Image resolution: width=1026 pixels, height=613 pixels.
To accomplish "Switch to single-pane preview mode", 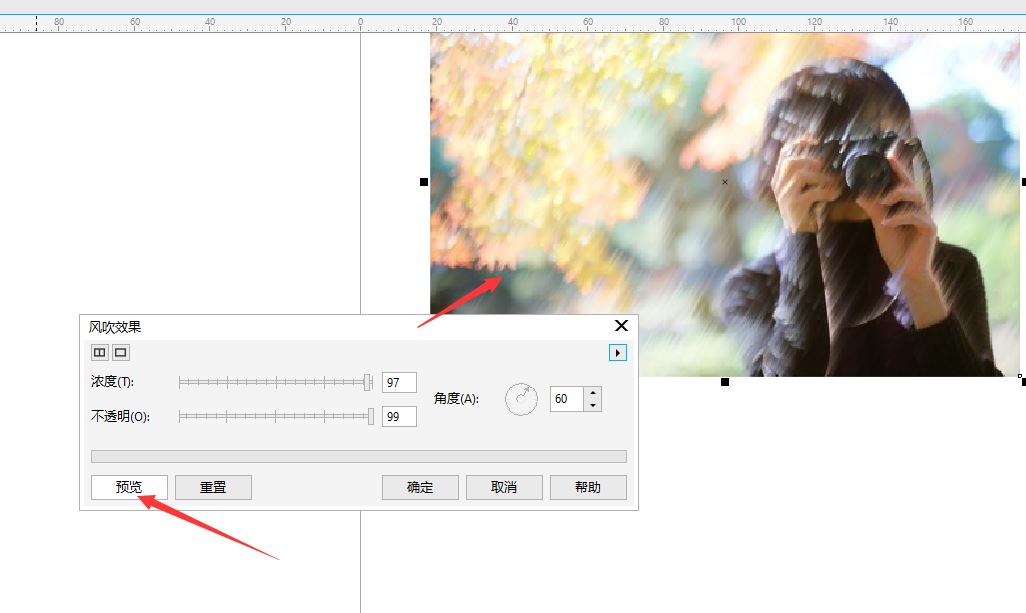I will pyautogui.click(x=120, y=352).
